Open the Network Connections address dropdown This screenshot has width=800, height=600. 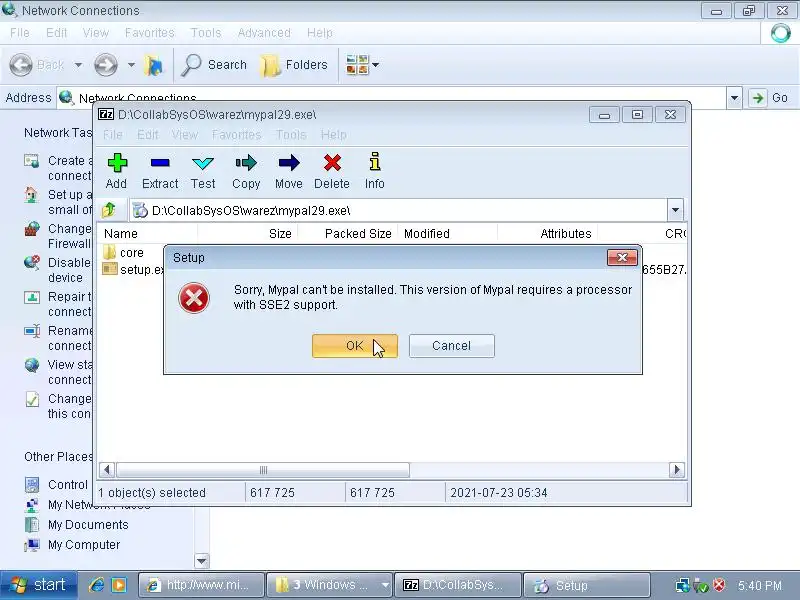pyautogui.click(x=734, y=97)
